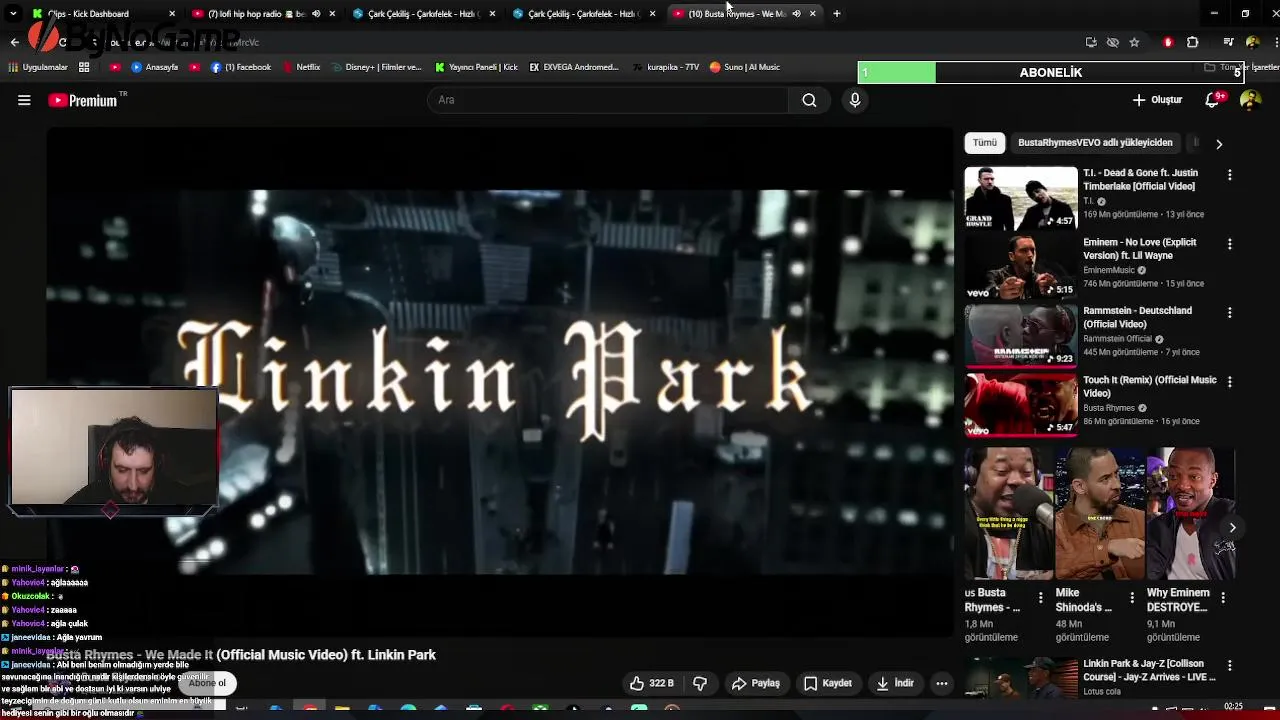Open media control icon in browser toolbar
The image size is (1280, 720).
[x=1228, y=42]
